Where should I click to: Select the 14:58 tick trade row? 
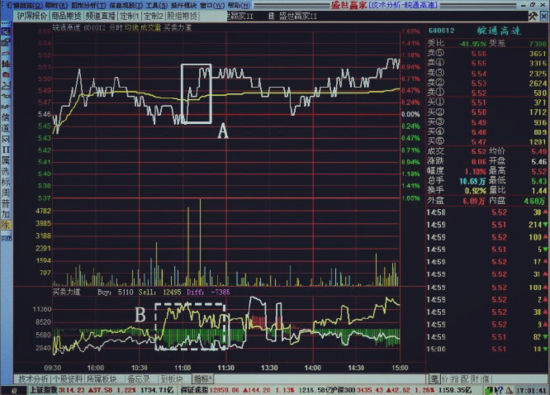tap(487, 212)
